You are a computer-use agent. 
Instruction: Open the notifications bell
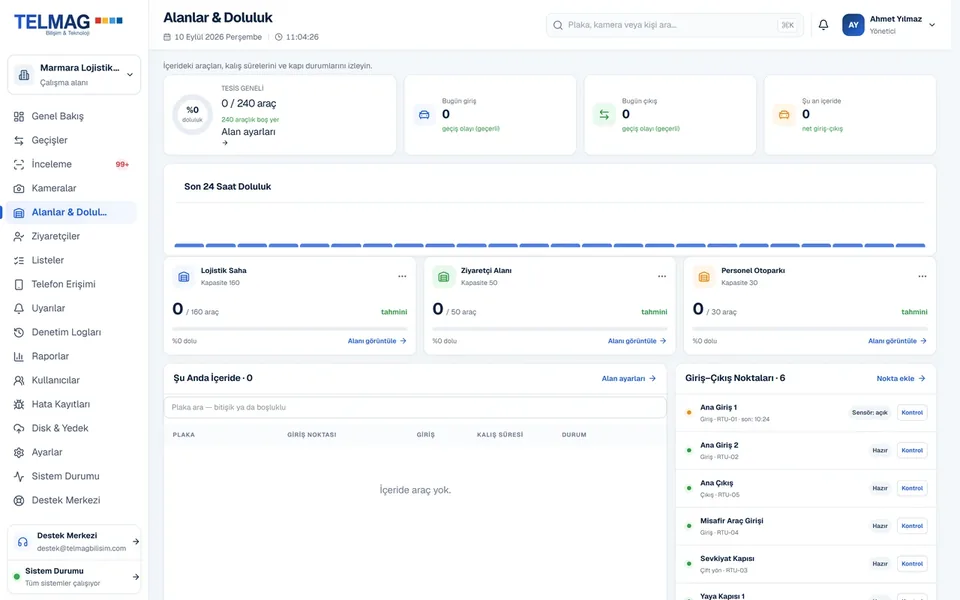[823, 25]
